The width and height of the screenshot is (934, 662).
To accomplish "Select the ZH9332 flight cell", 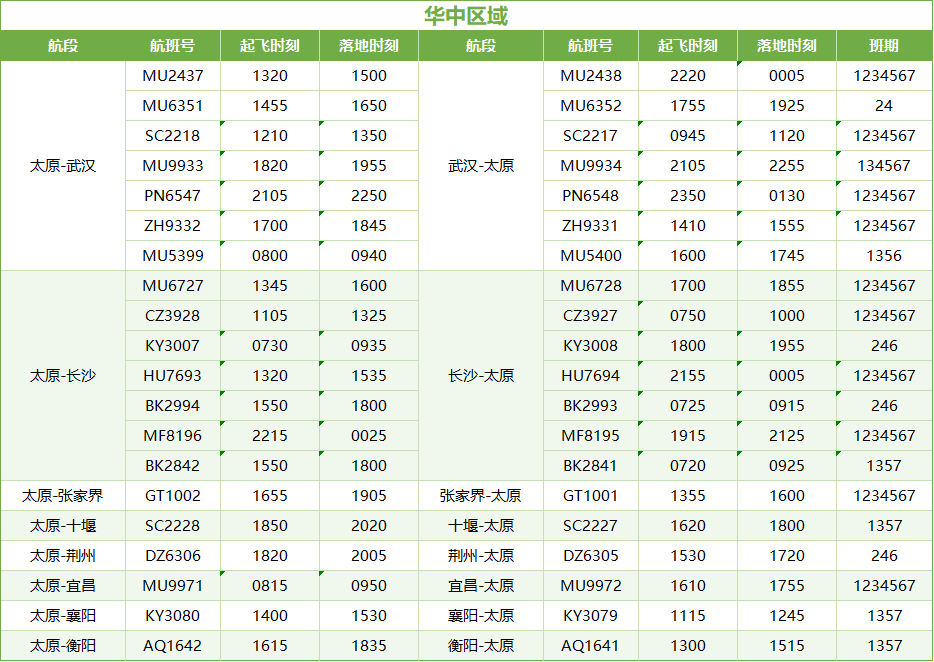I will 172,226.
